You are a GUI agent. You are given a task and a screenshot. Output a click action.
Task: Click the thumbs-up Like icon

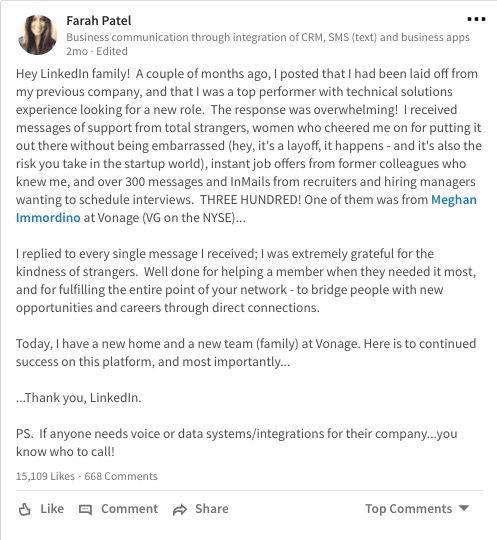(24, 509)
